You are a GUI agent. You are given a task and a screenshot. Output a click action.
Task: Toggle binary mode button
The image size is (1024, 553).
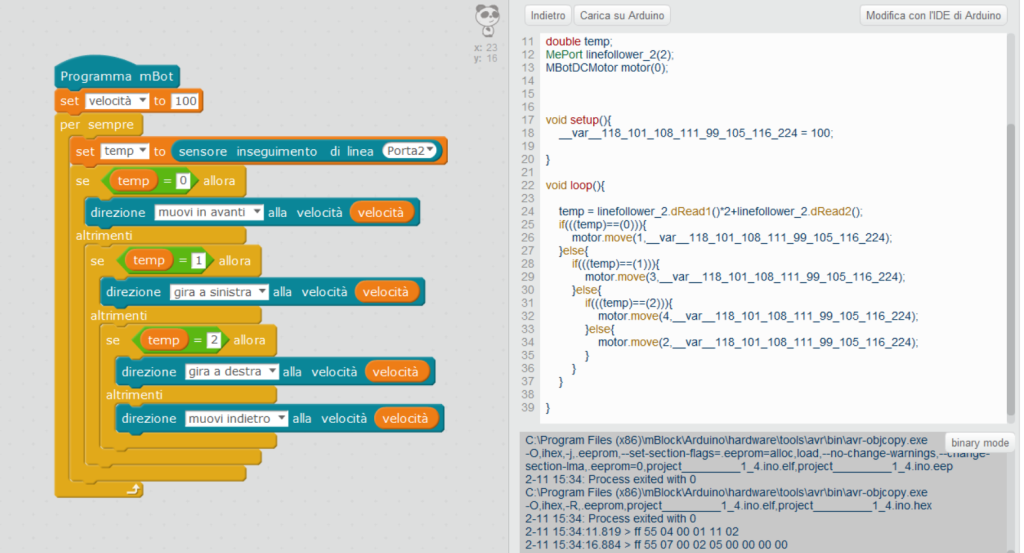[x=980, y=443]
